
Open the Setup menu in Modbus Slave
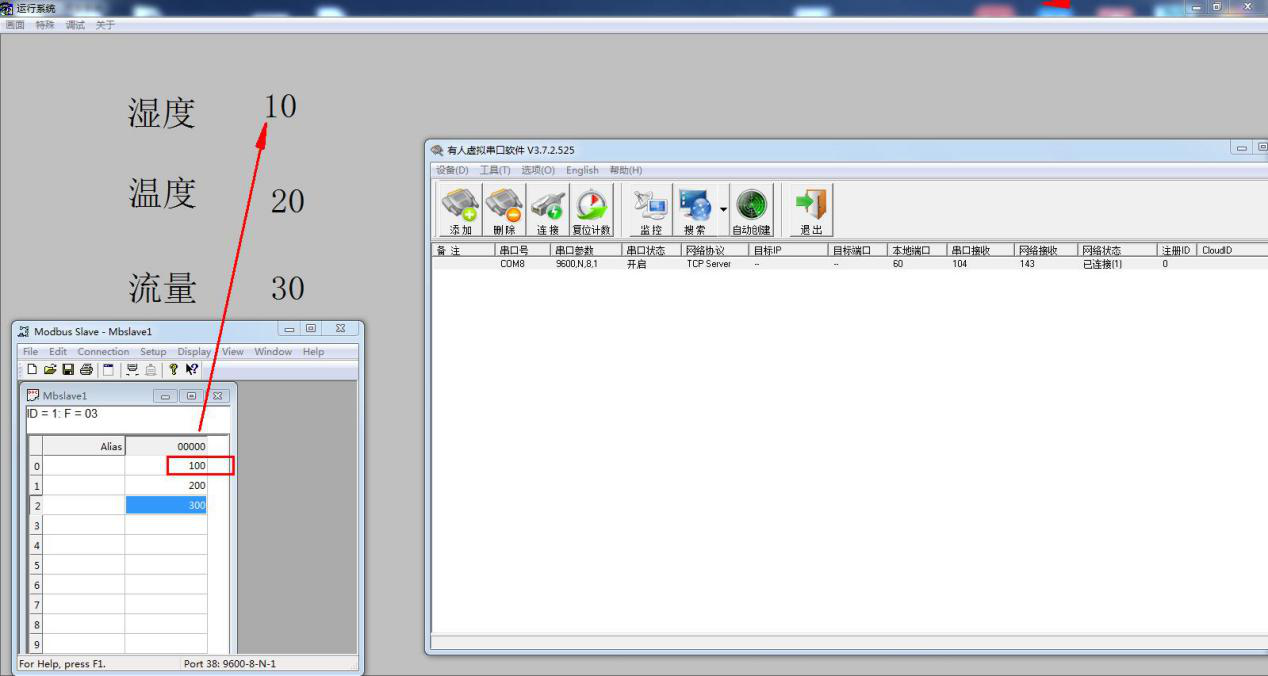153,352
